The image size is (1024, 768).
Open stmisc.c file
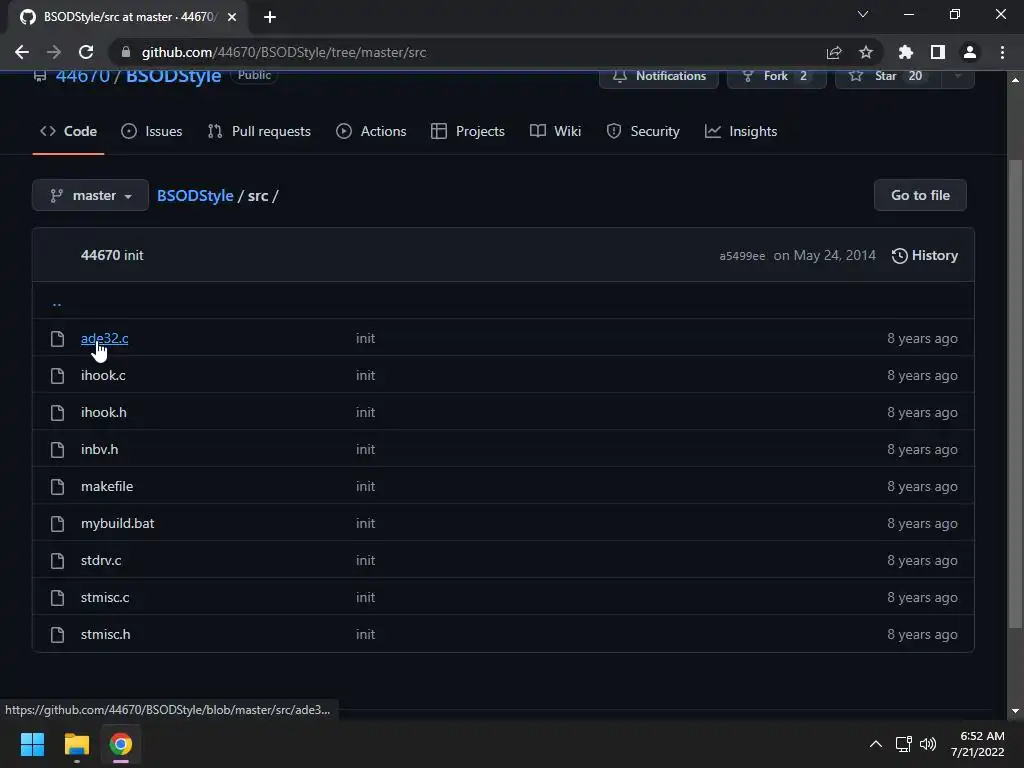click(105, 598)
